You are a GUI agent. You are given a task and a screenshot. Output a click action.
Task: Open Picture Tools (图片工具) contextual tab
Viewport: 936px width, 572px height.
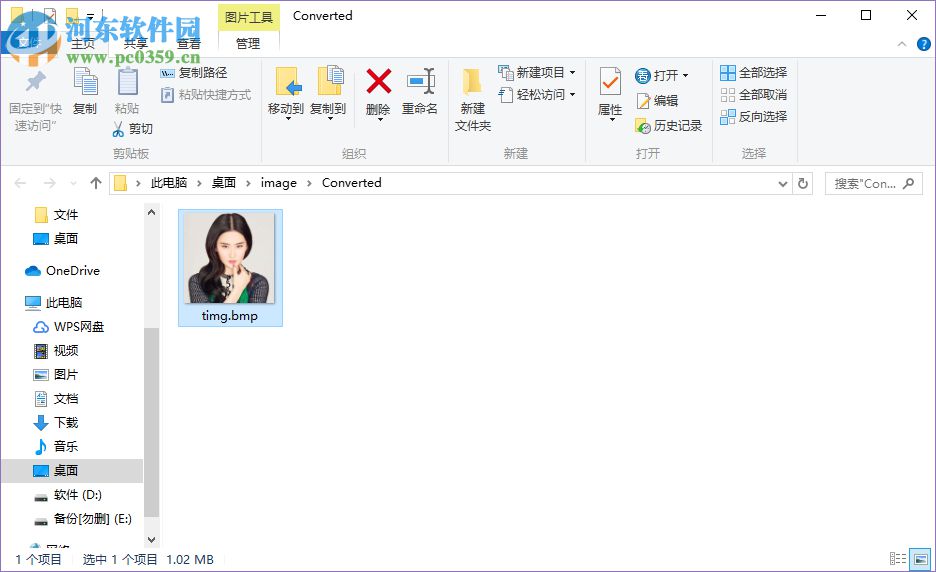249,17
